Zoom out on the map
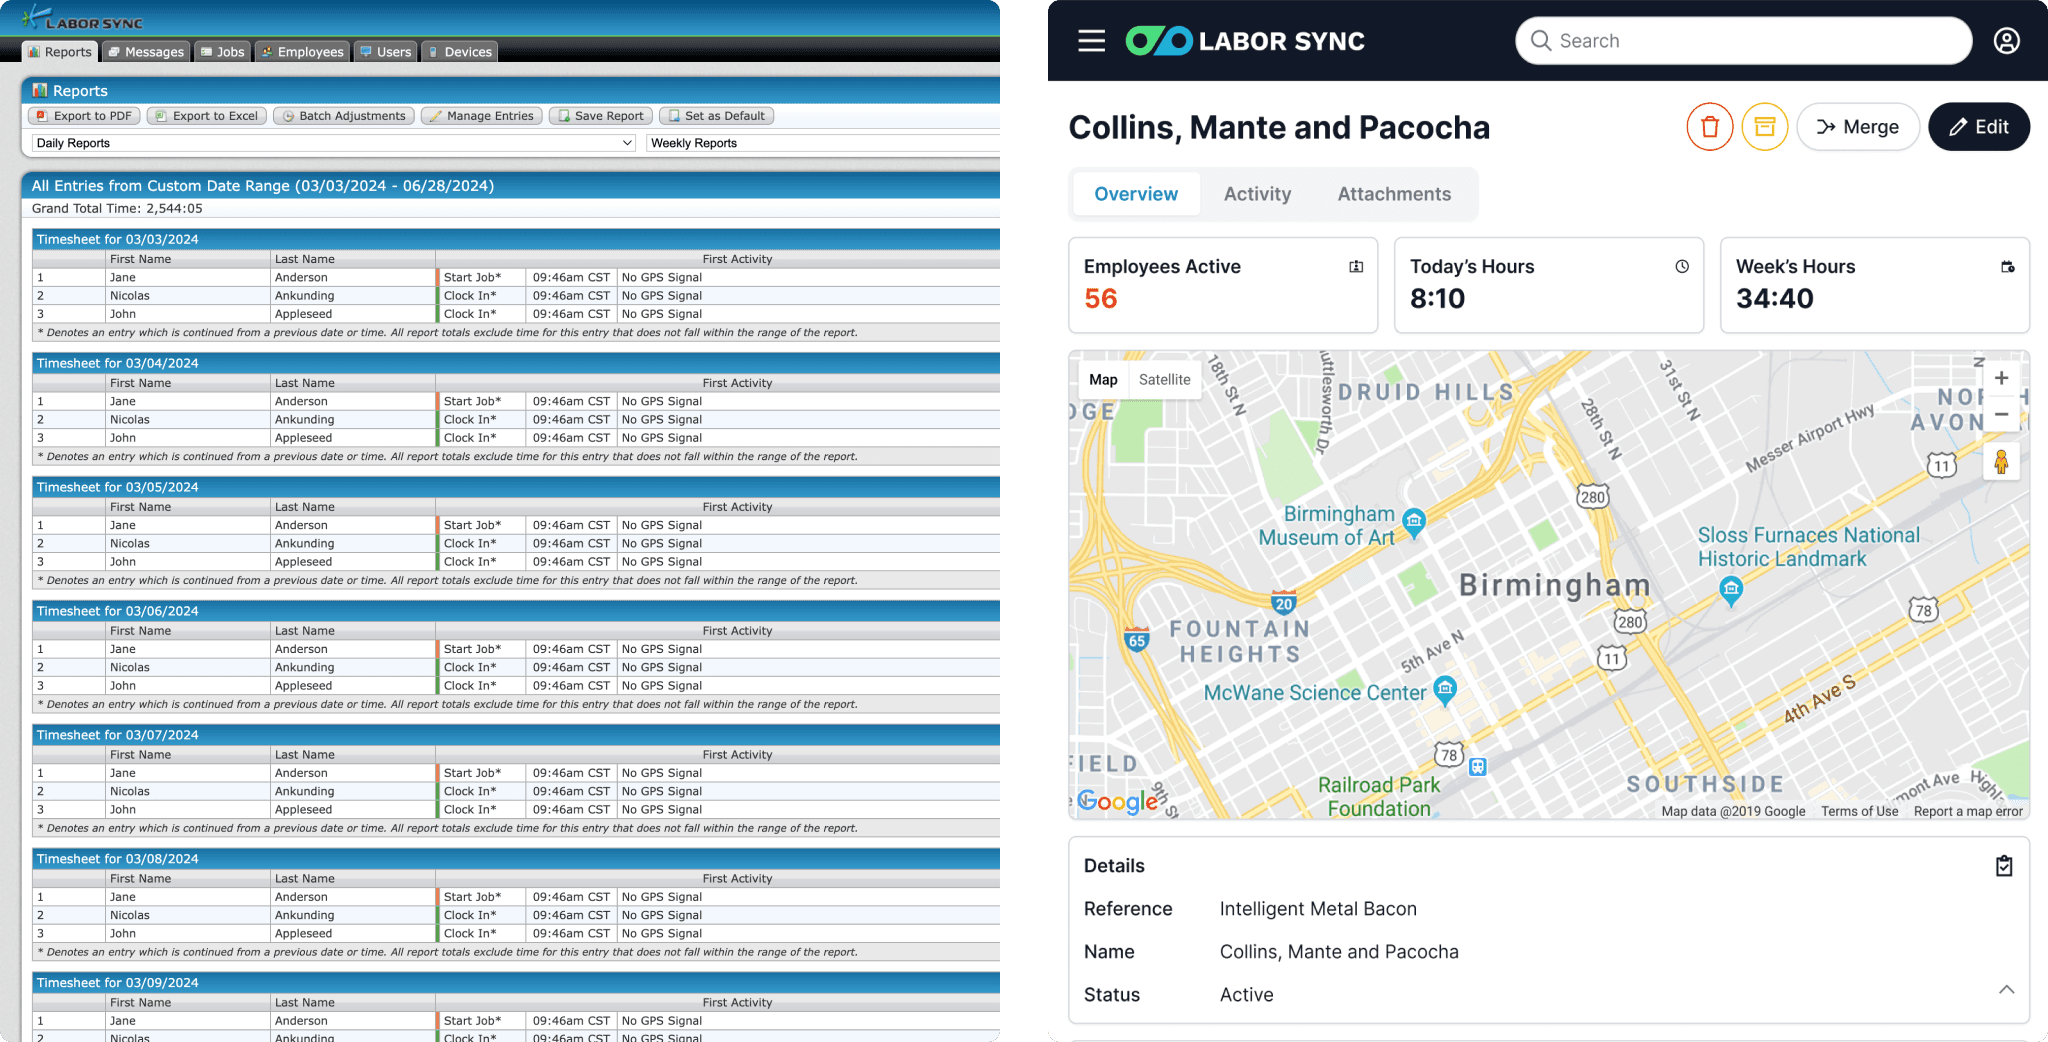The image size is (2048, 1042). point(2001,414)
